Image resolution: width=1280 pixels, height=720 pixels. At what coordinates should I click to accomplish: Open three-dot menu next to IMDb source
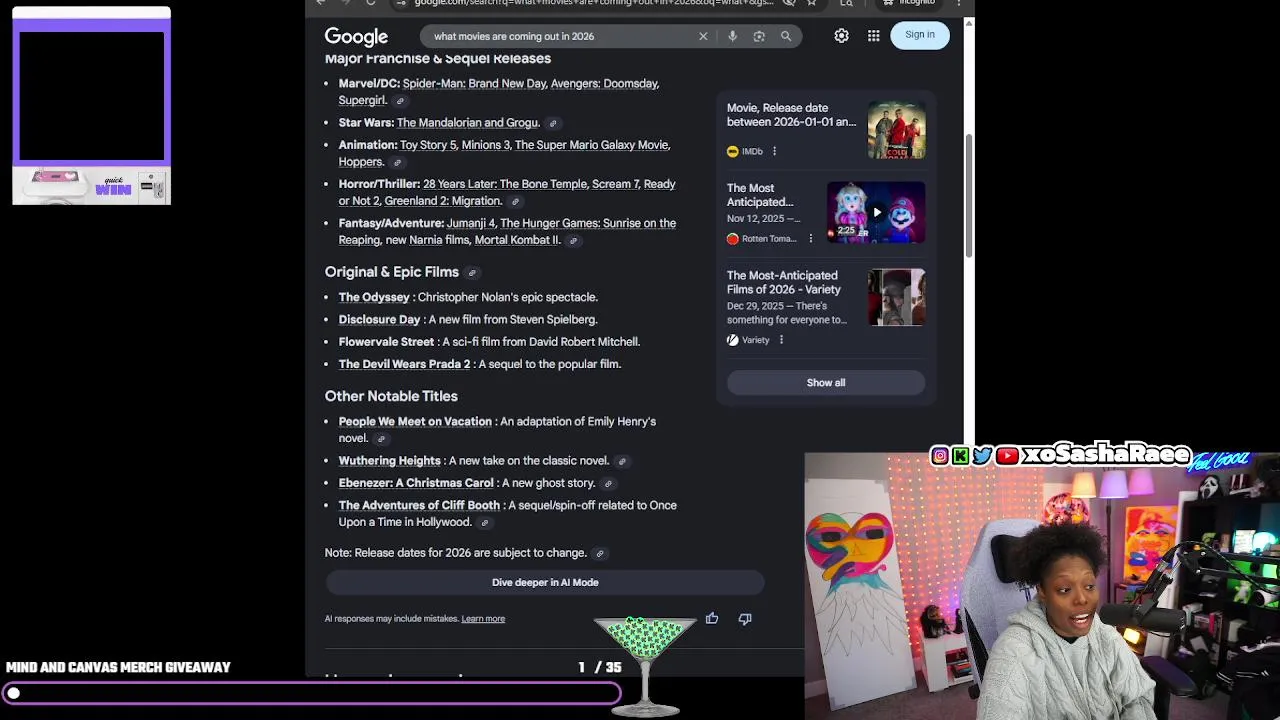(x=774, y=152)
